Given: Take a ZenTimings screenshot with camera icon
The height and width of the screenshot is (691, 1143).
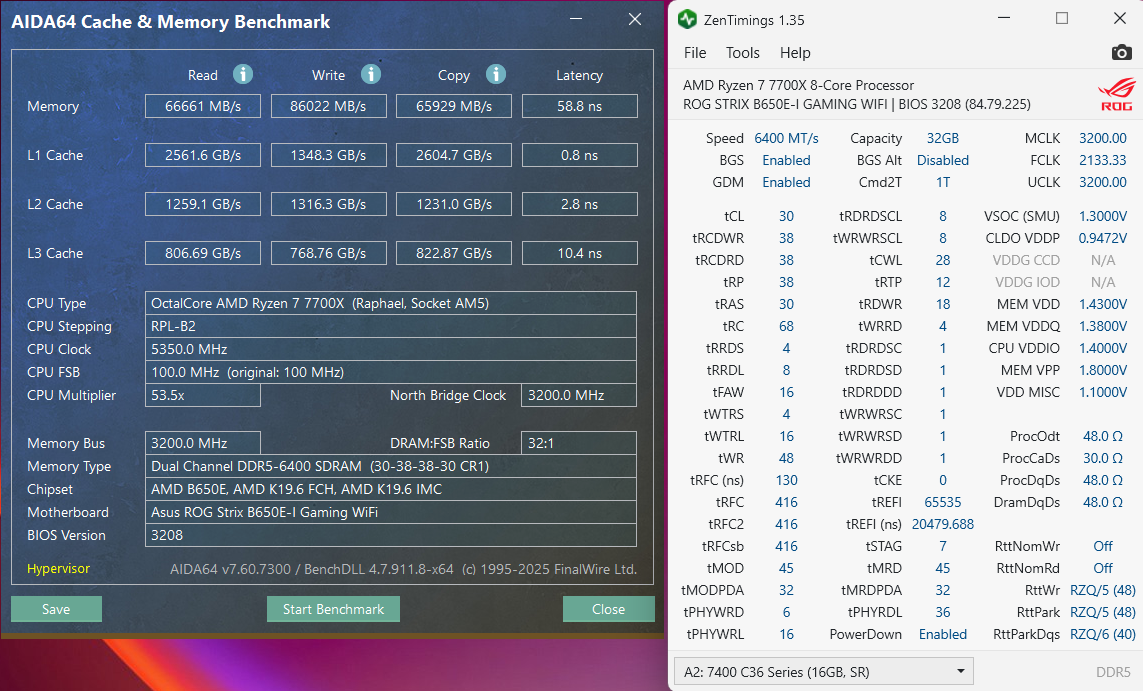Looking at the screenshot, I should pyautogui.click(x=1121, y=52).
